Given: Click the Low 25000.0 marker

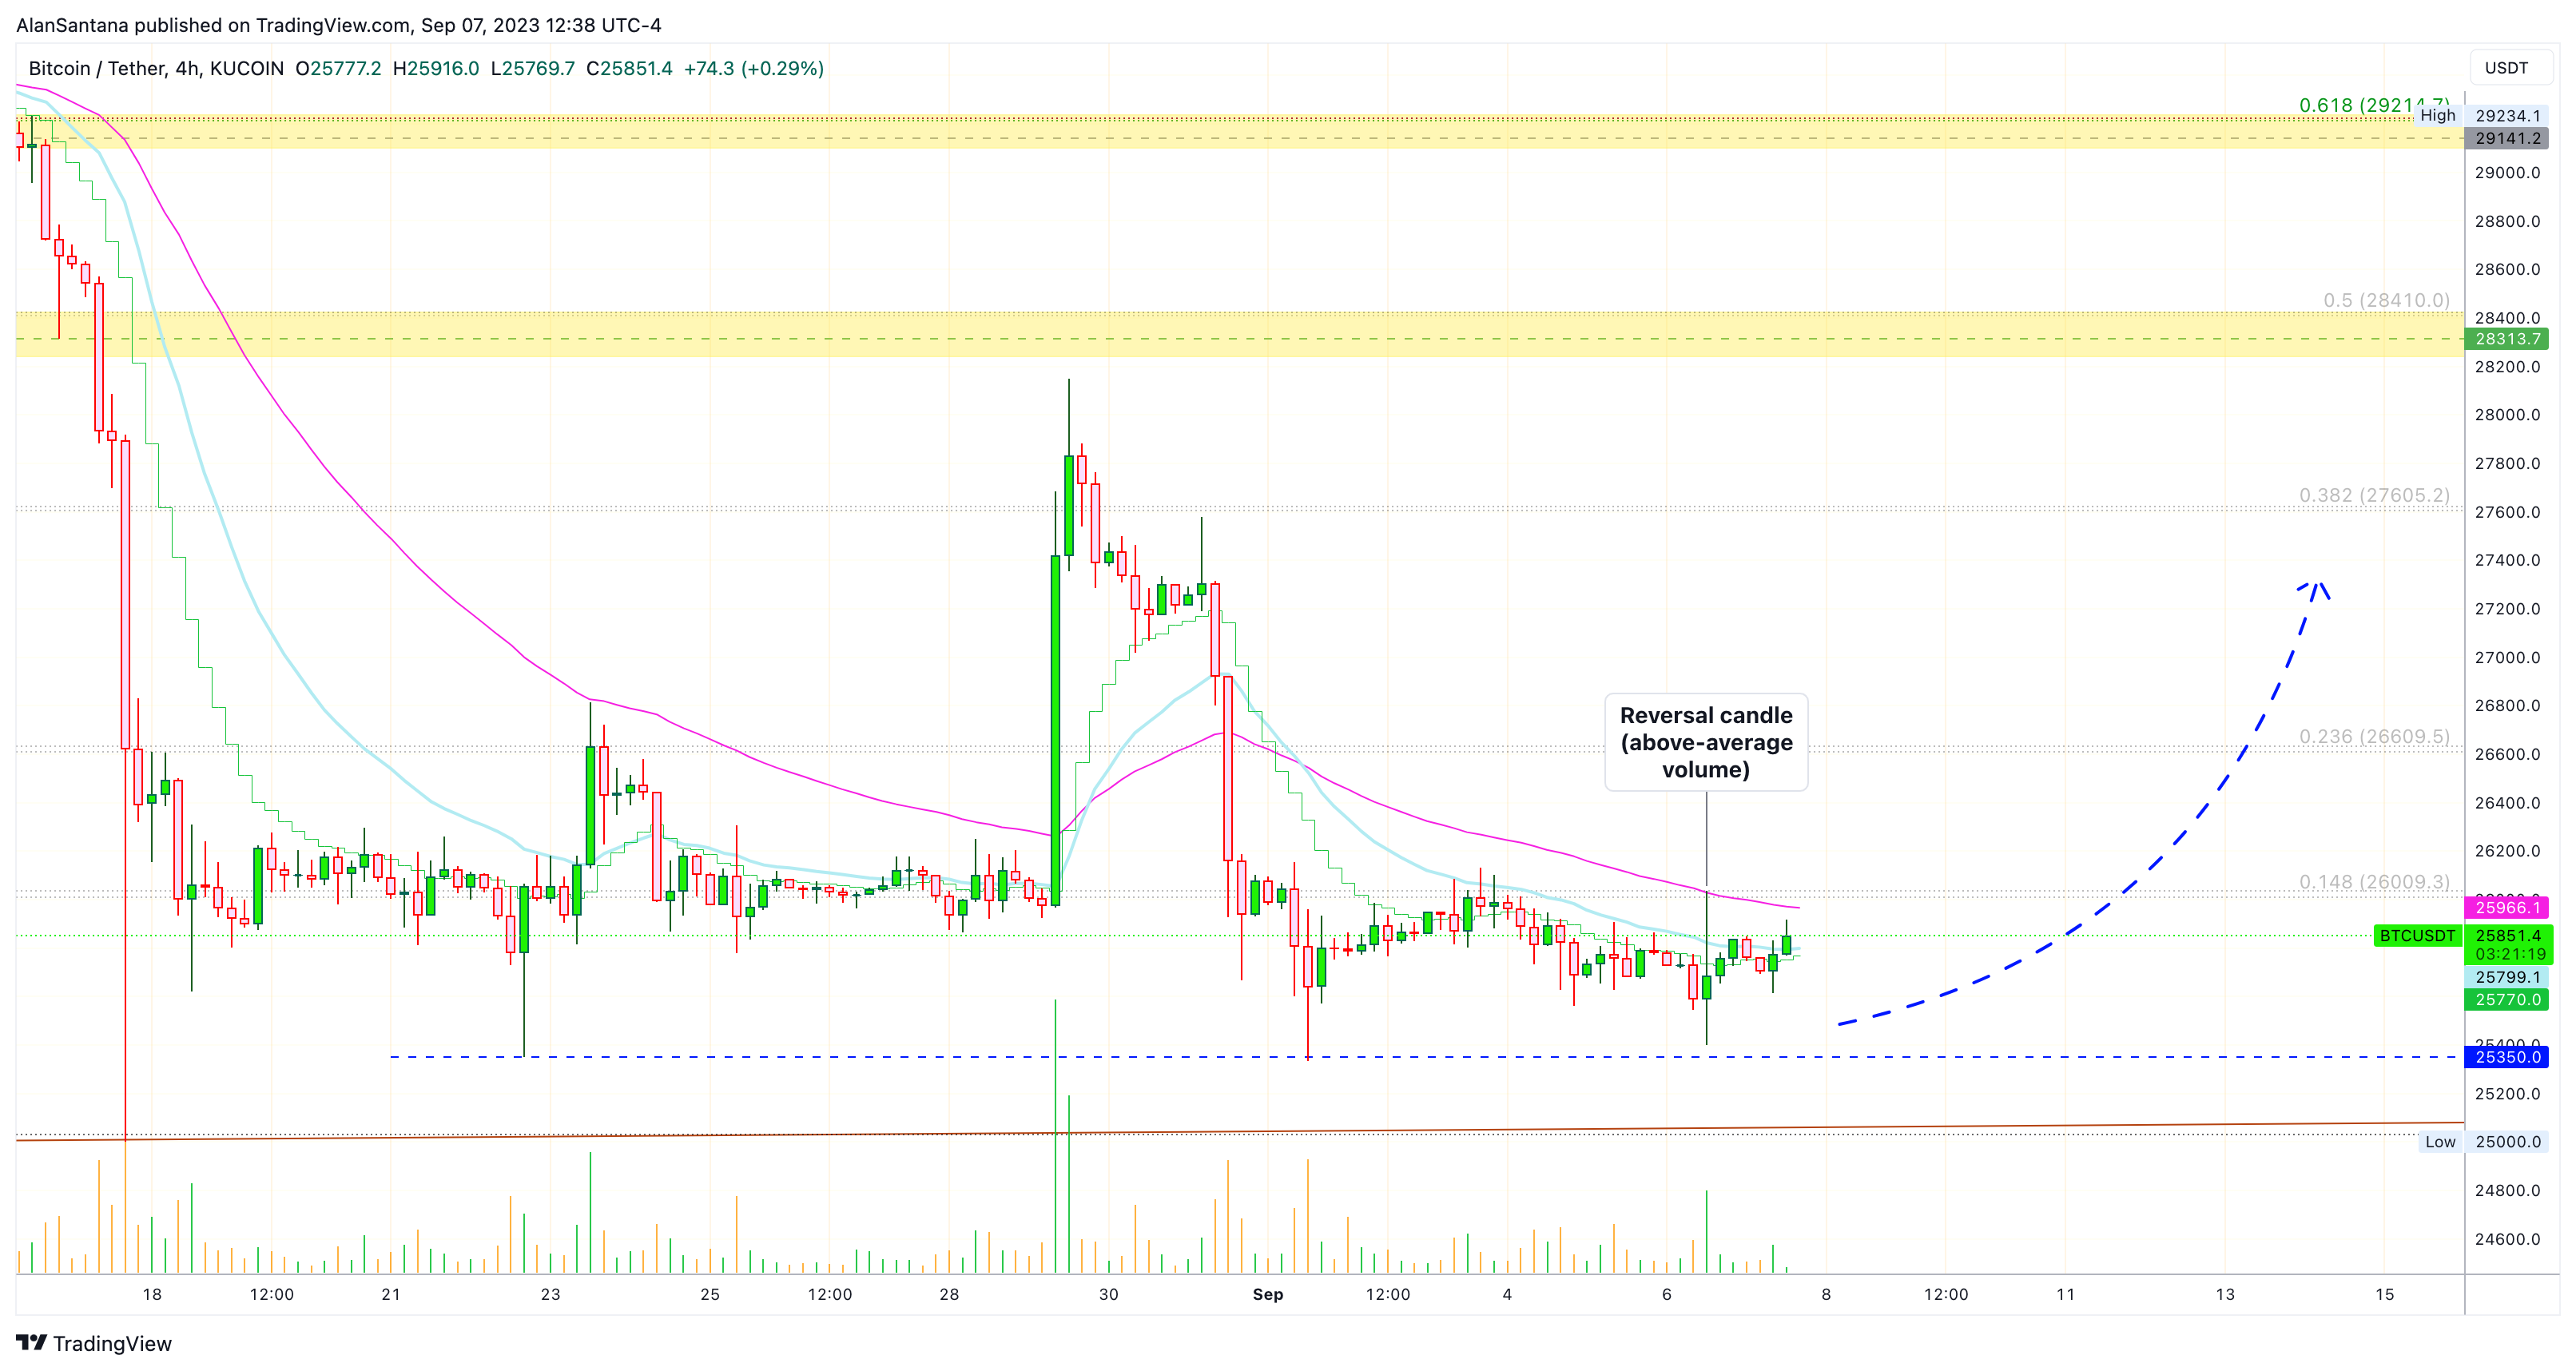Looking at the screenshot, I should [2483, 1142].
